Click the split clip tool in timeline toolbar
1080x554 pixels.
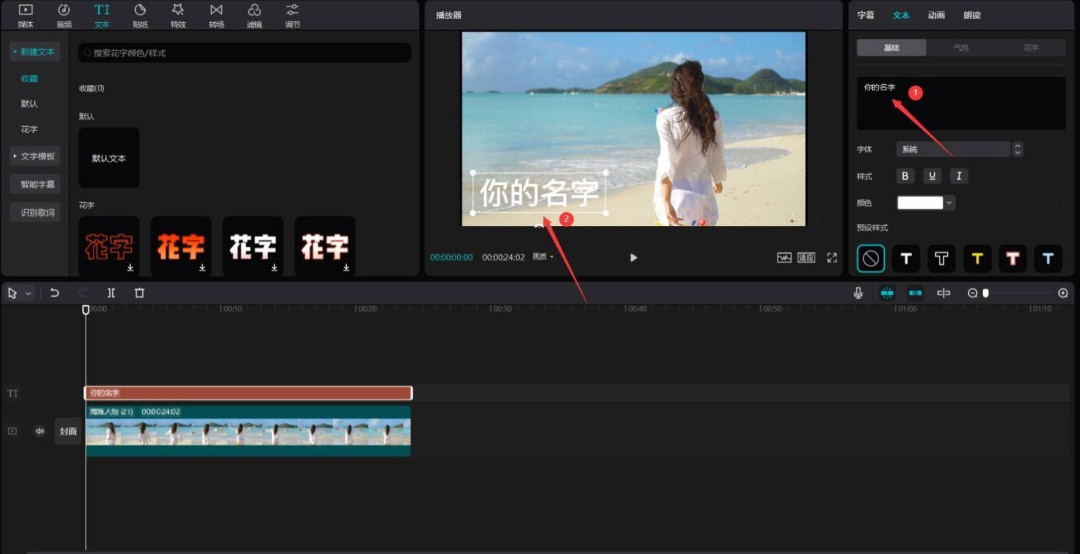click(111, 293)
